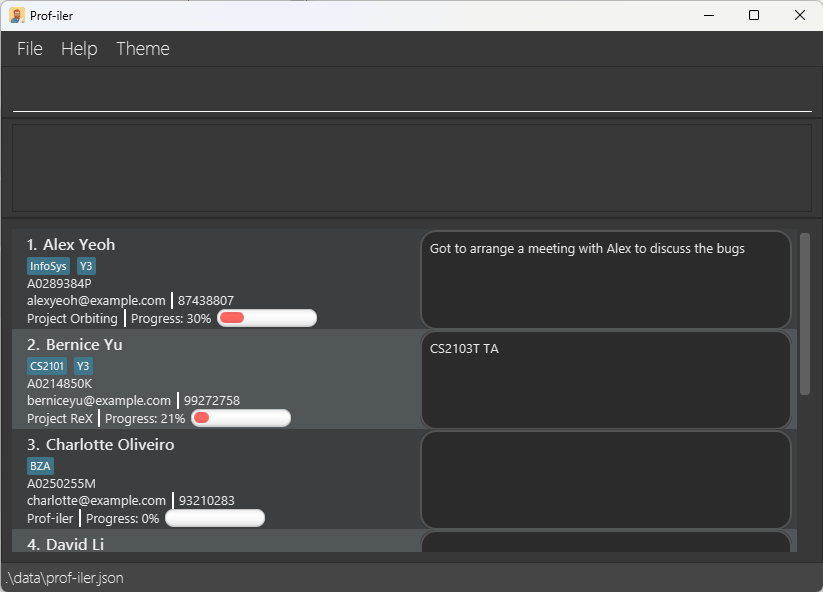The image size is (823, 592).
Task: Click the CS2101 tag on Bernice Yu
Action: [x=47, y=366]
